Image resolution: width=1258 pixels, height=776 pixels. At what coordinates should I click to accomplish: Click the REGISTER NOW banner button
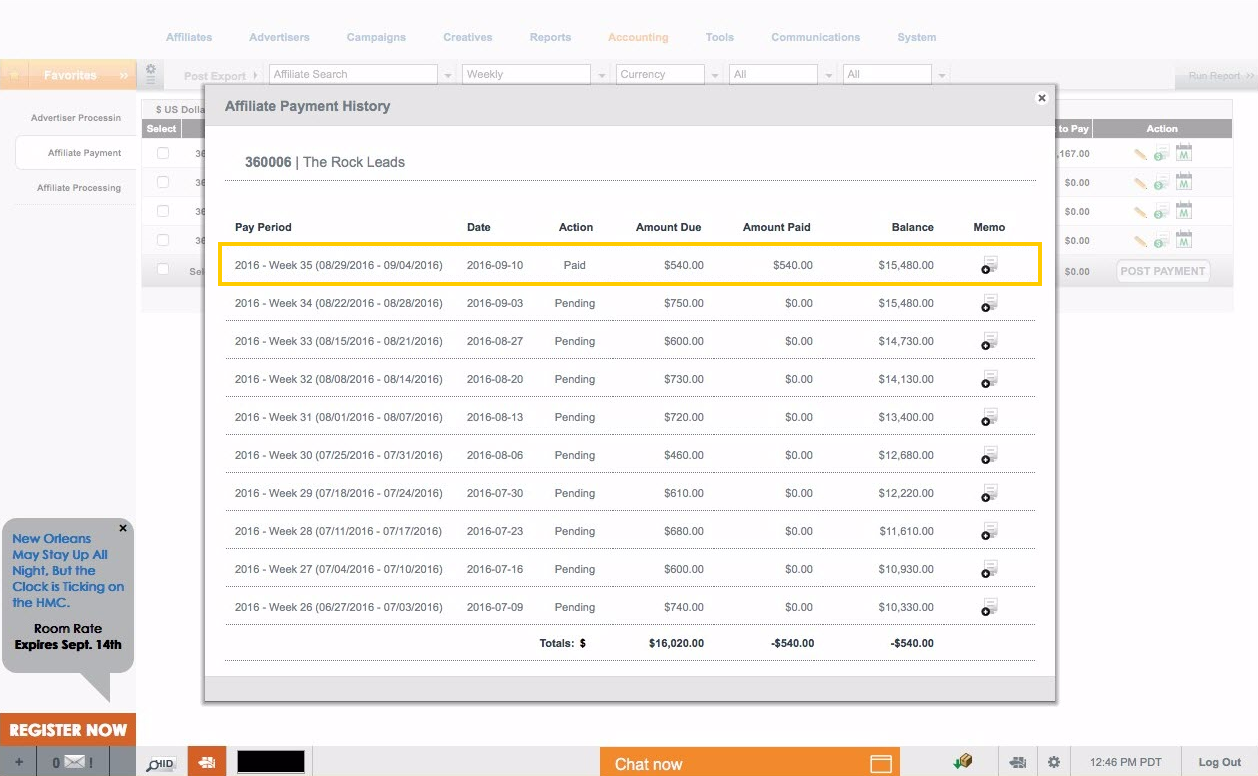point(68,730)
